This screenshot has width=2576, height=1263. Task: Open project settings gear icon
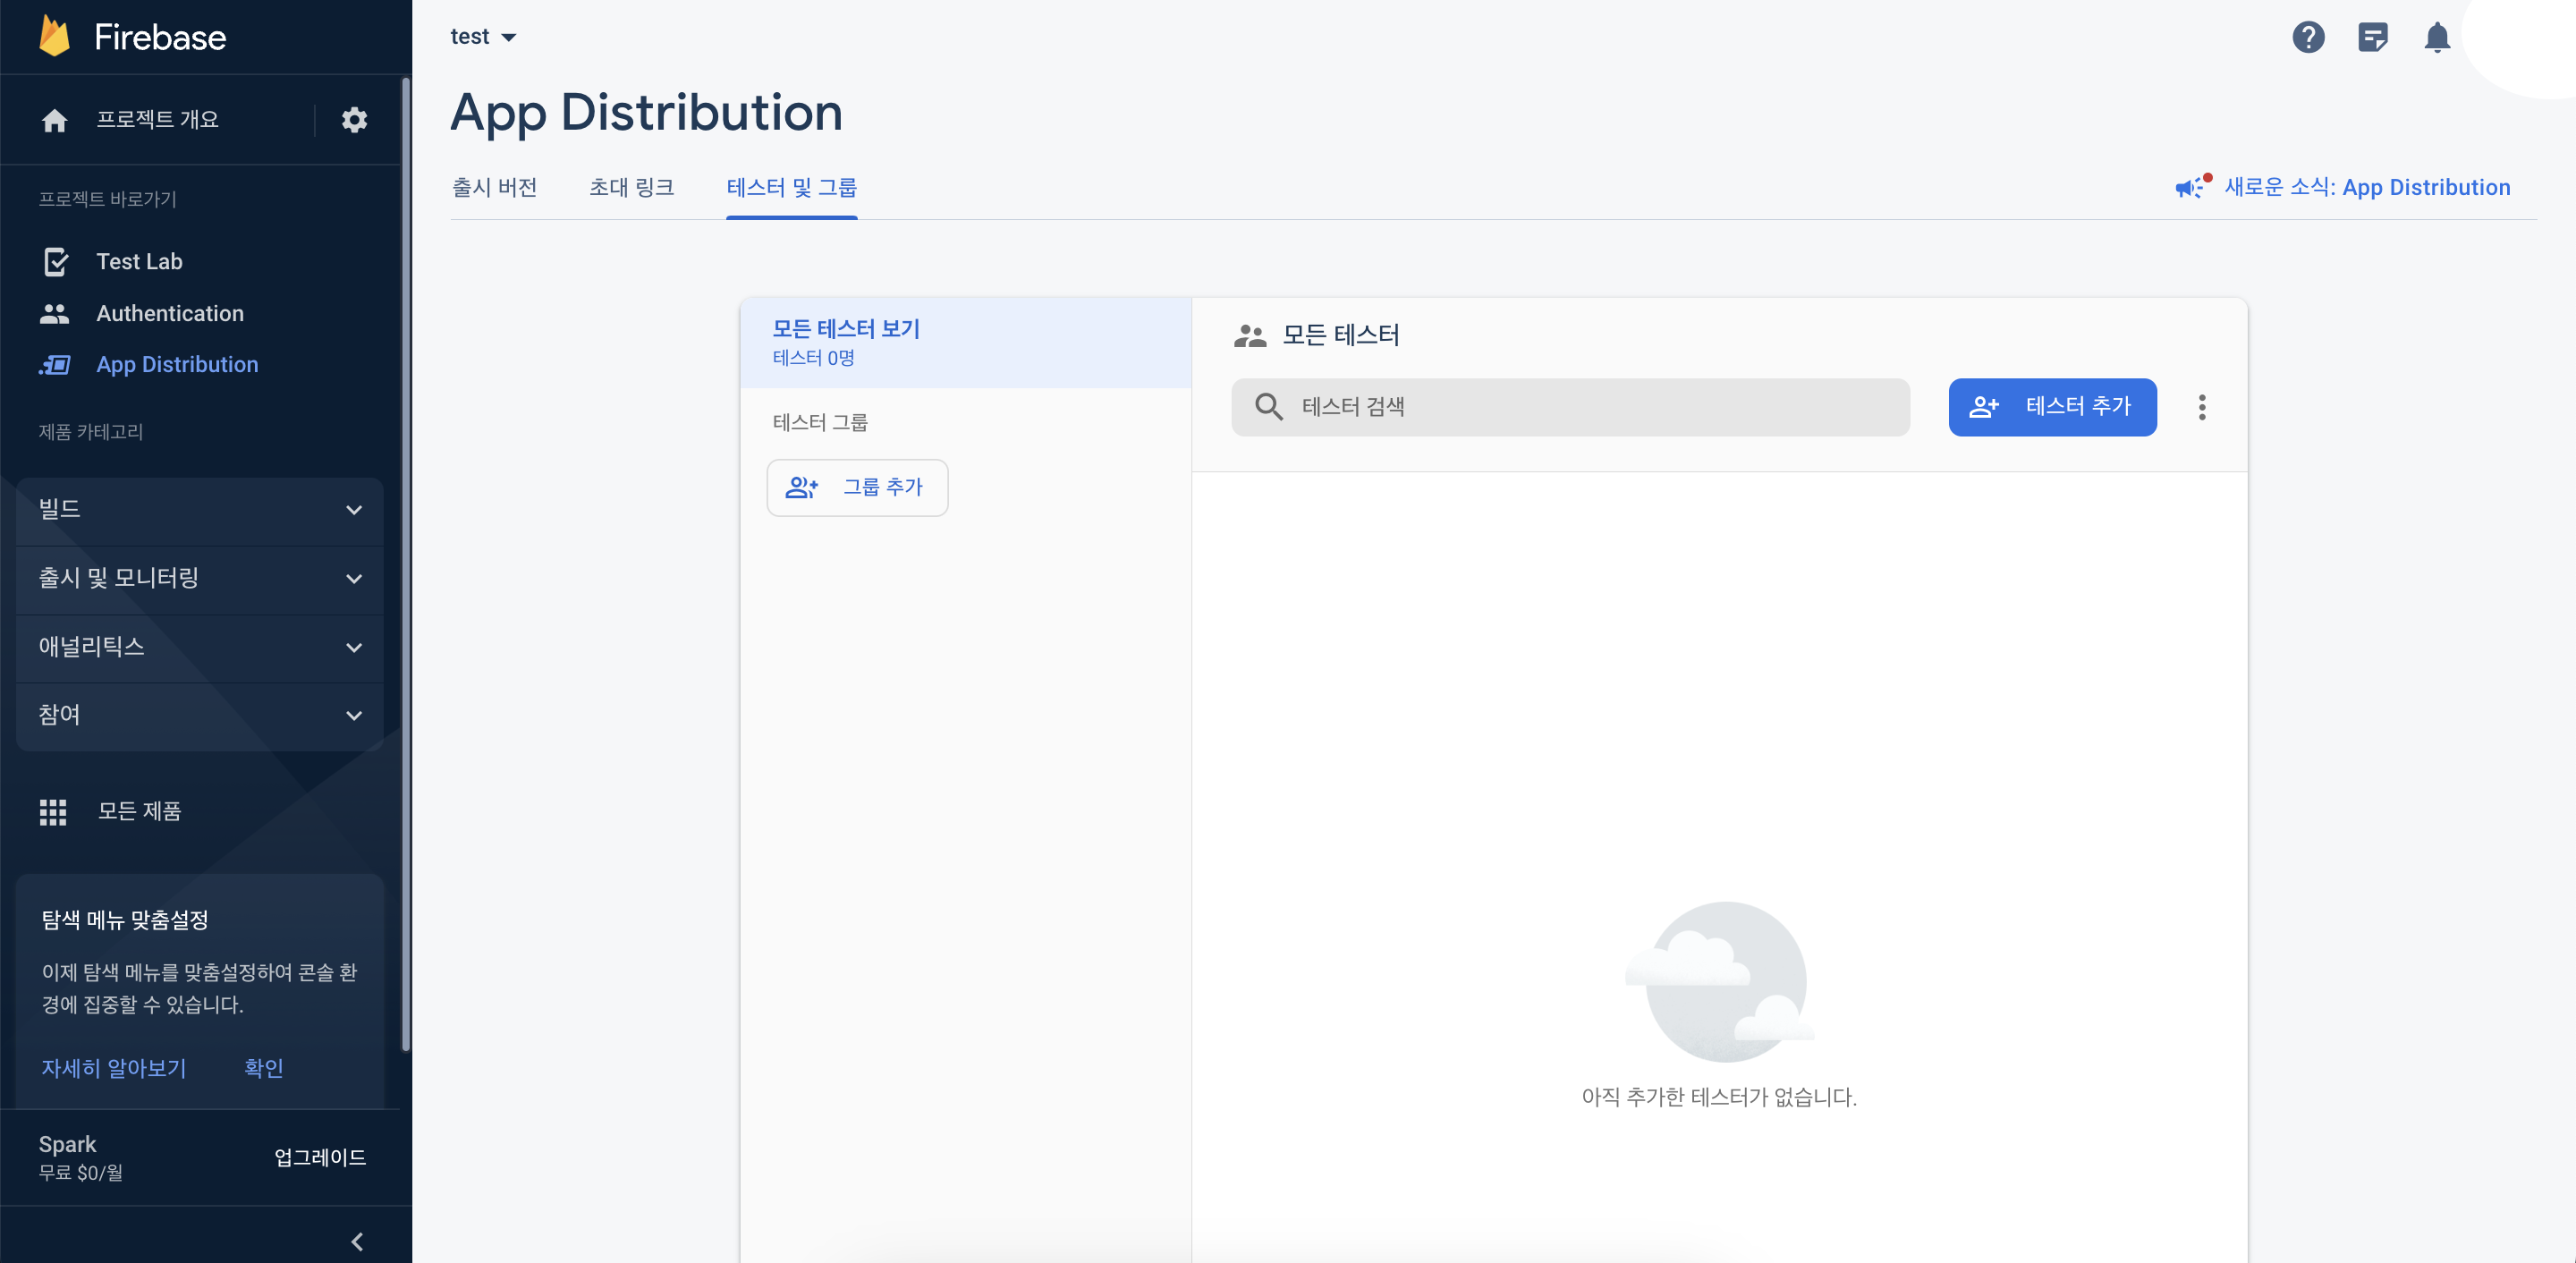(x=354, y=120)
